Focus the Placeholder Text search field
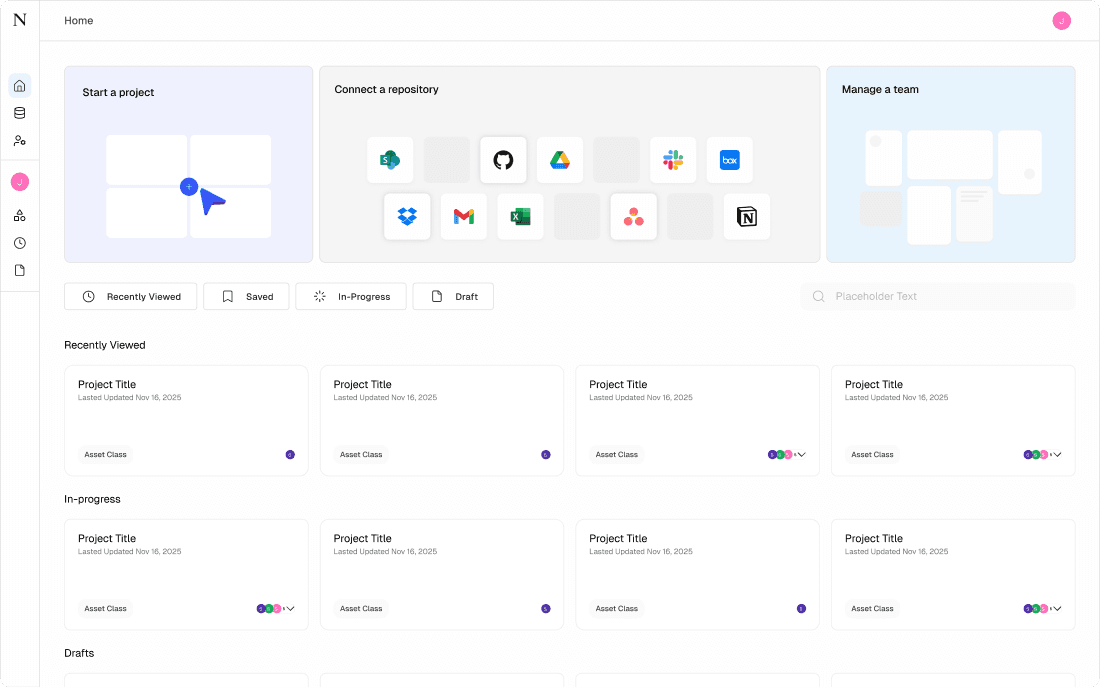This screenshot has width=1100, height=688. coord(938,296)
